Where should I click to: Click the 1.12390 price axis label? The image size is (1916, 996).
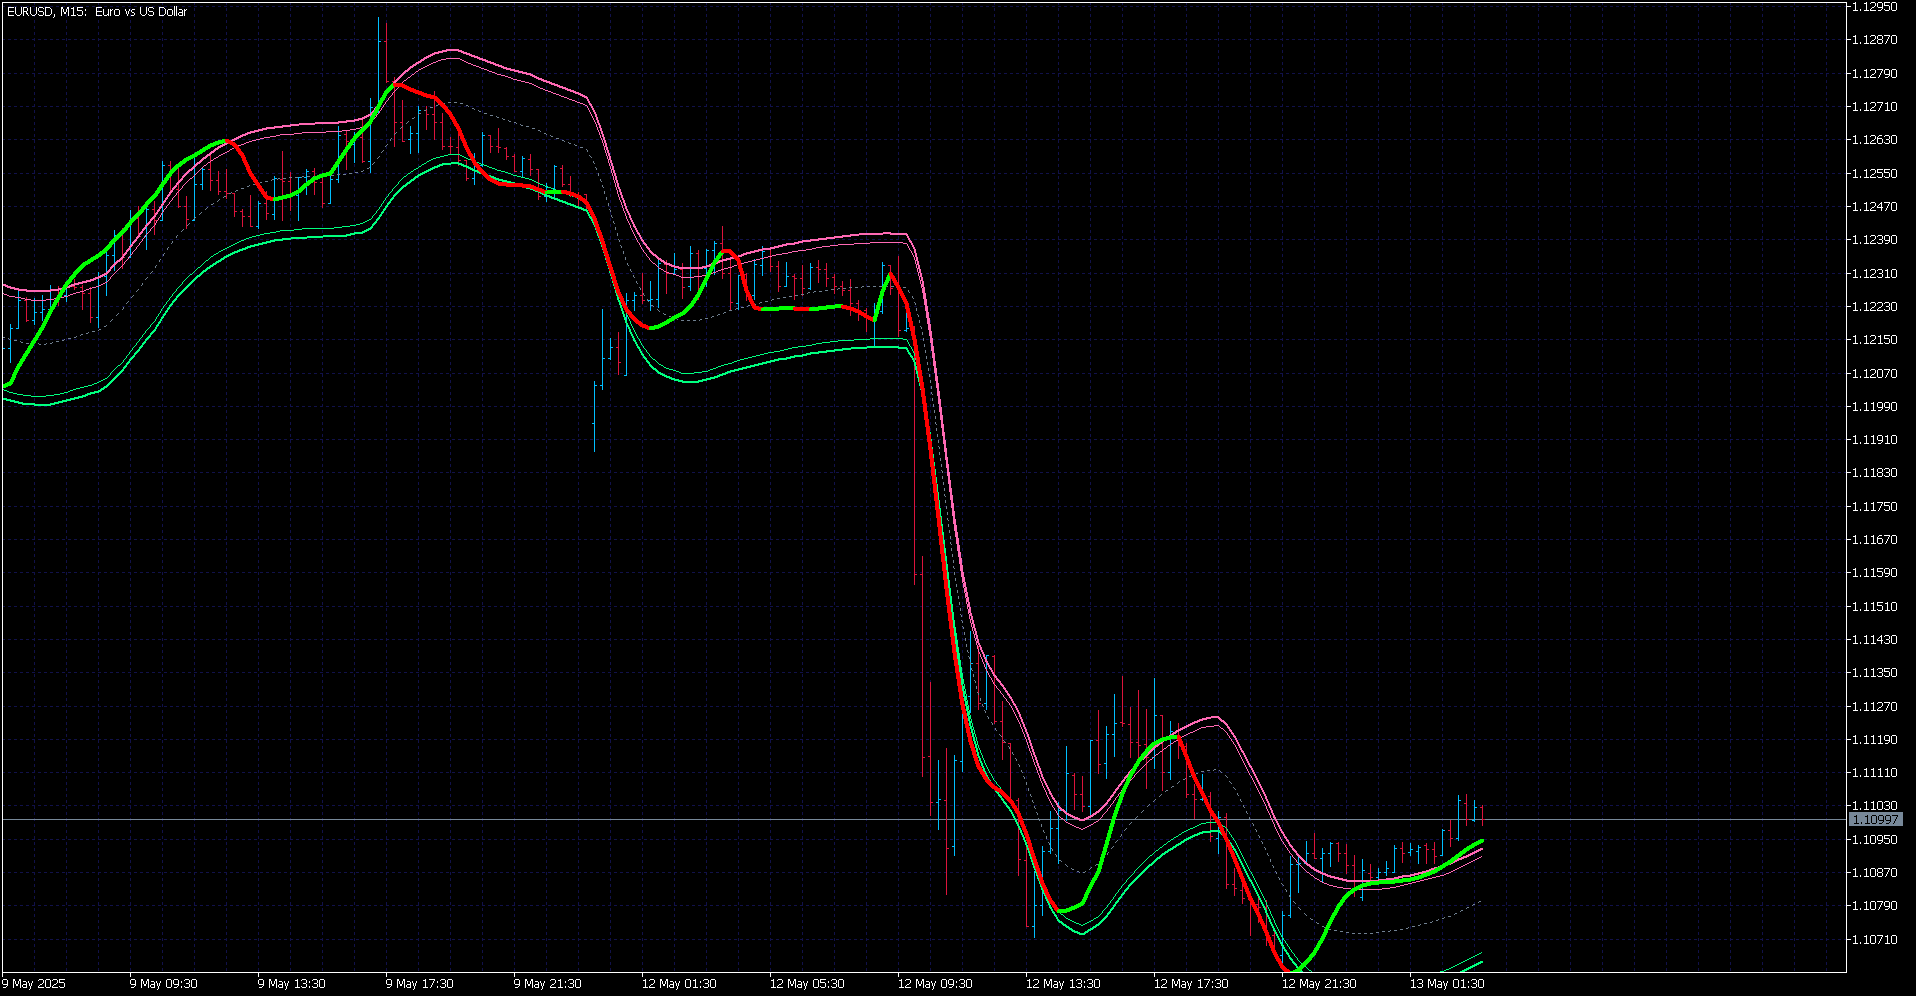tap(1875, 240)
